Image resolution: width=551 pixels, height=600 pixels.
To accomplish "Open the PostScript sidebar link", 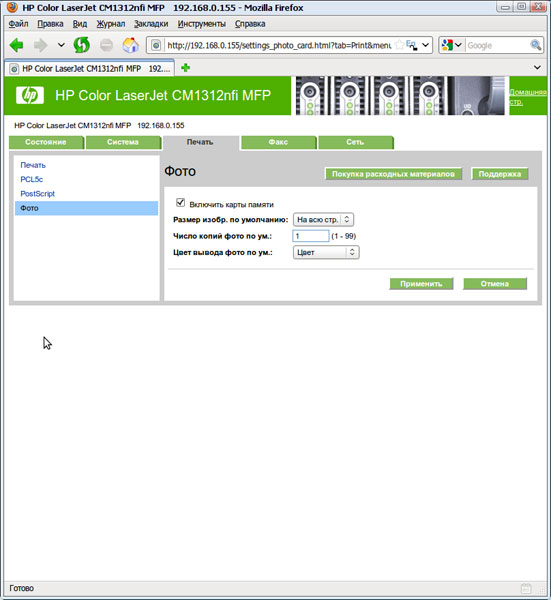I will click(x=37, y=194).
